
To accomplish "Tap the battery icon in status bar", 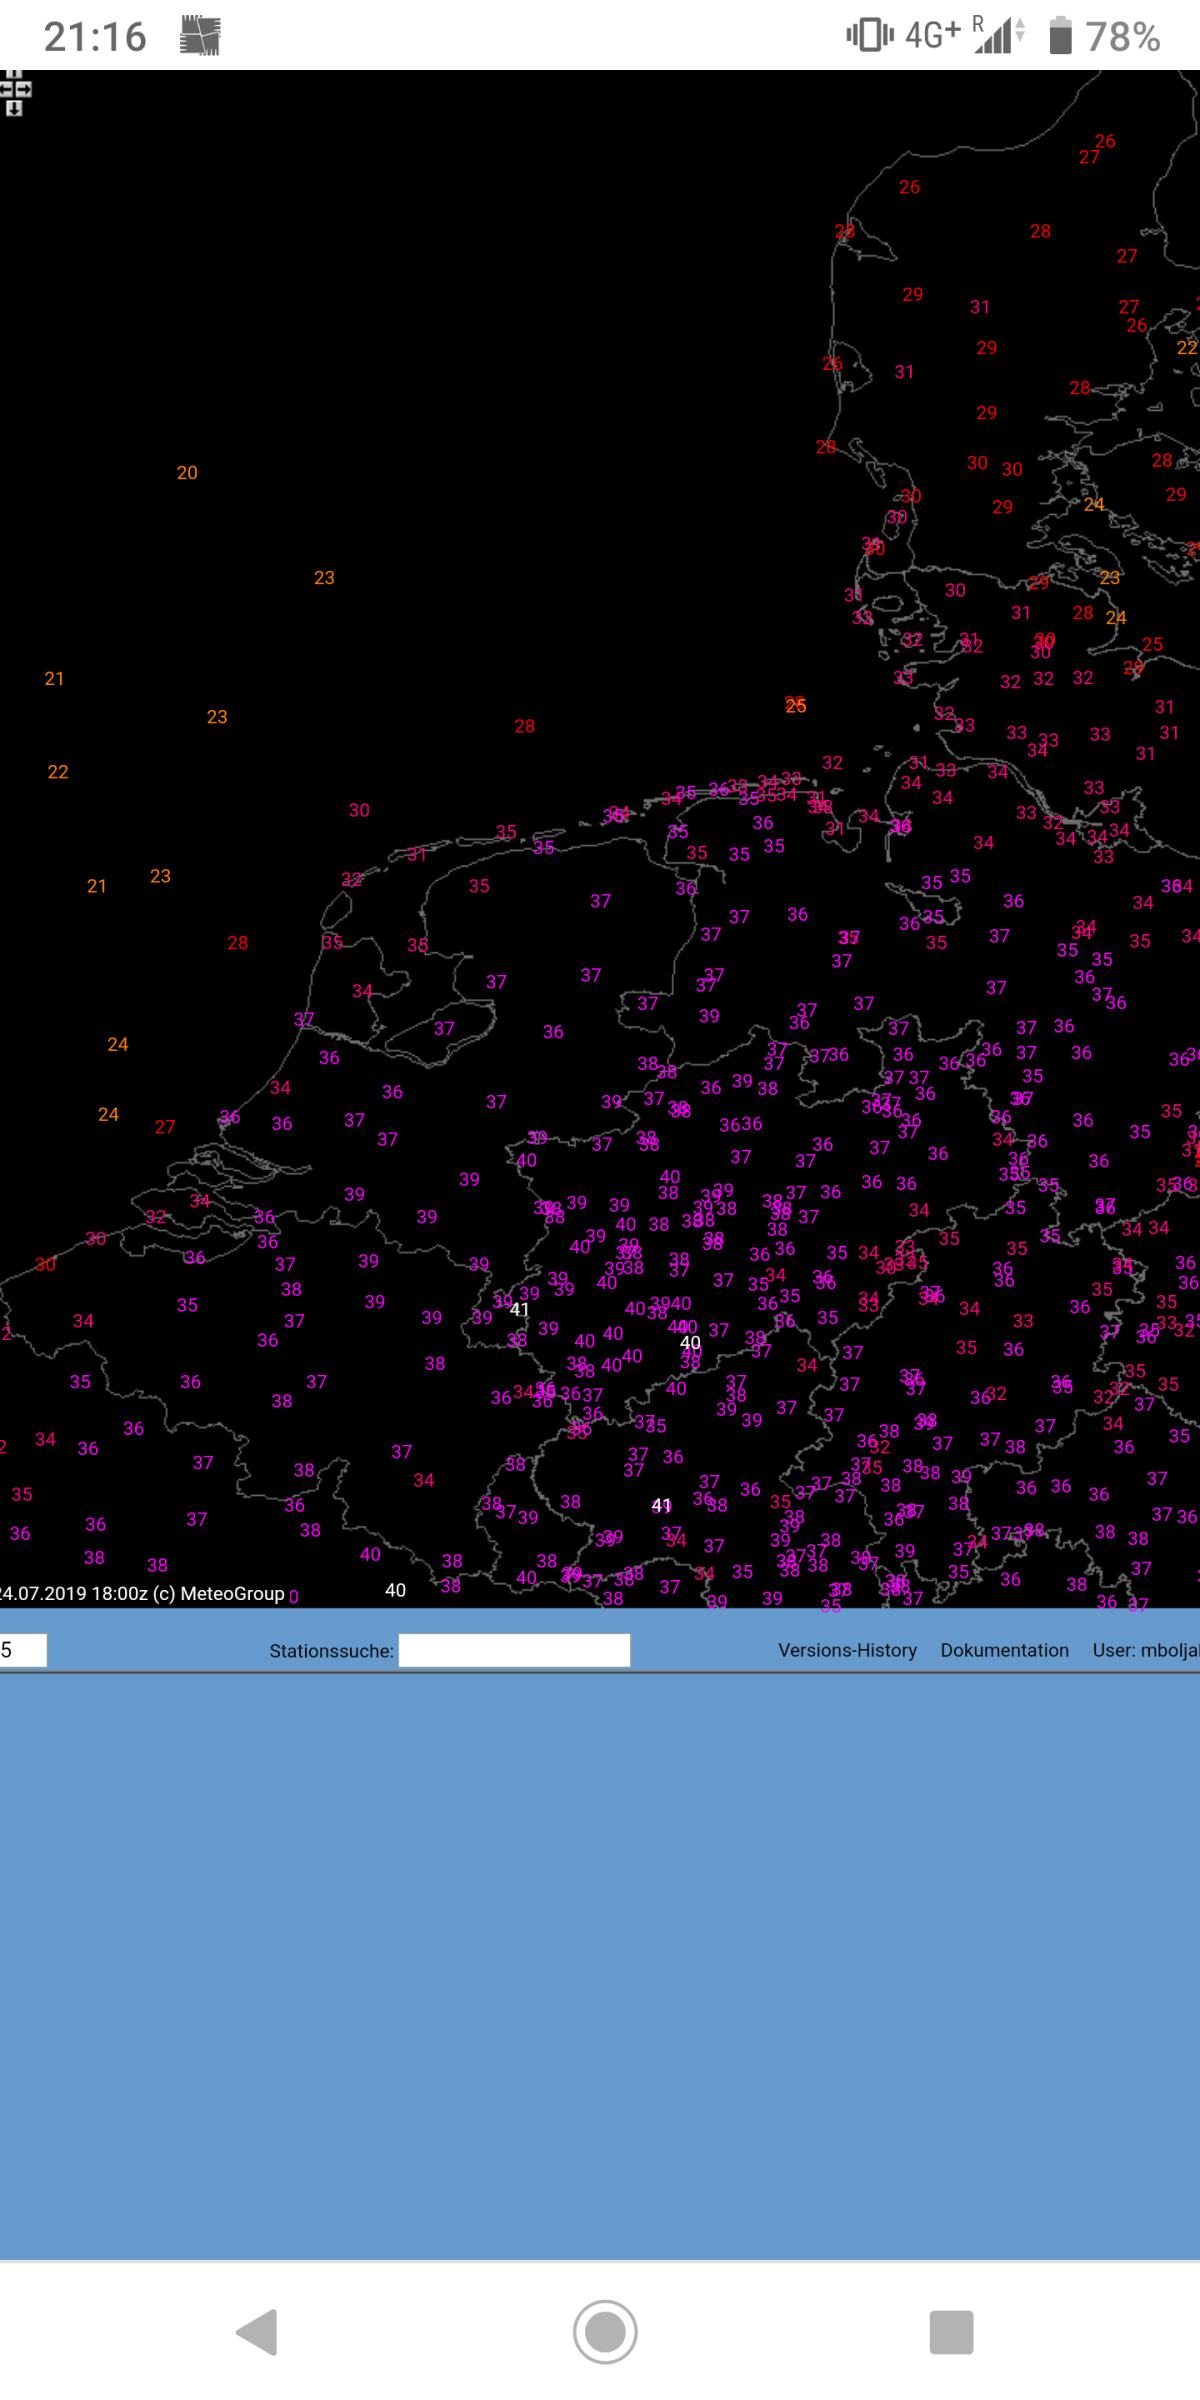I will (1060, 36).
